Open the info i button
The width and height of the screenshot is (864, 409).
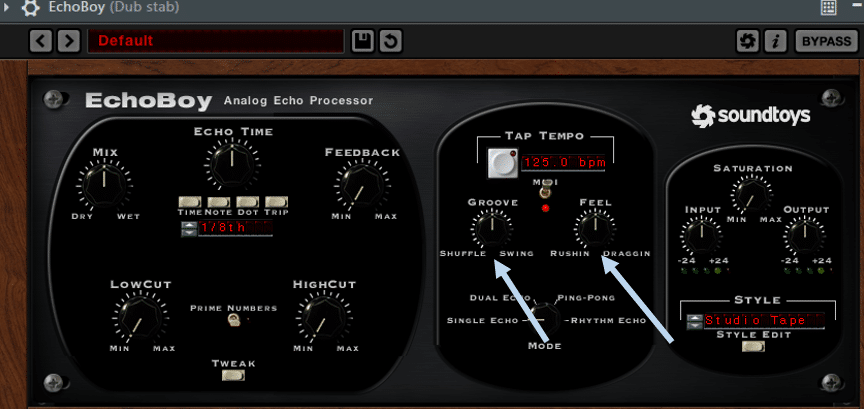tap(776, 41)
